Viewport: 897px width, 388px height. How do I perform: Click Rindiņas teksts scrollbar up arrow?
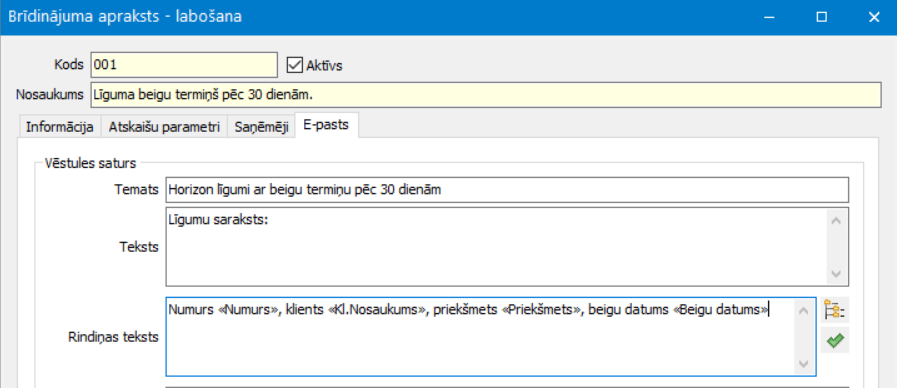(804, 311)
